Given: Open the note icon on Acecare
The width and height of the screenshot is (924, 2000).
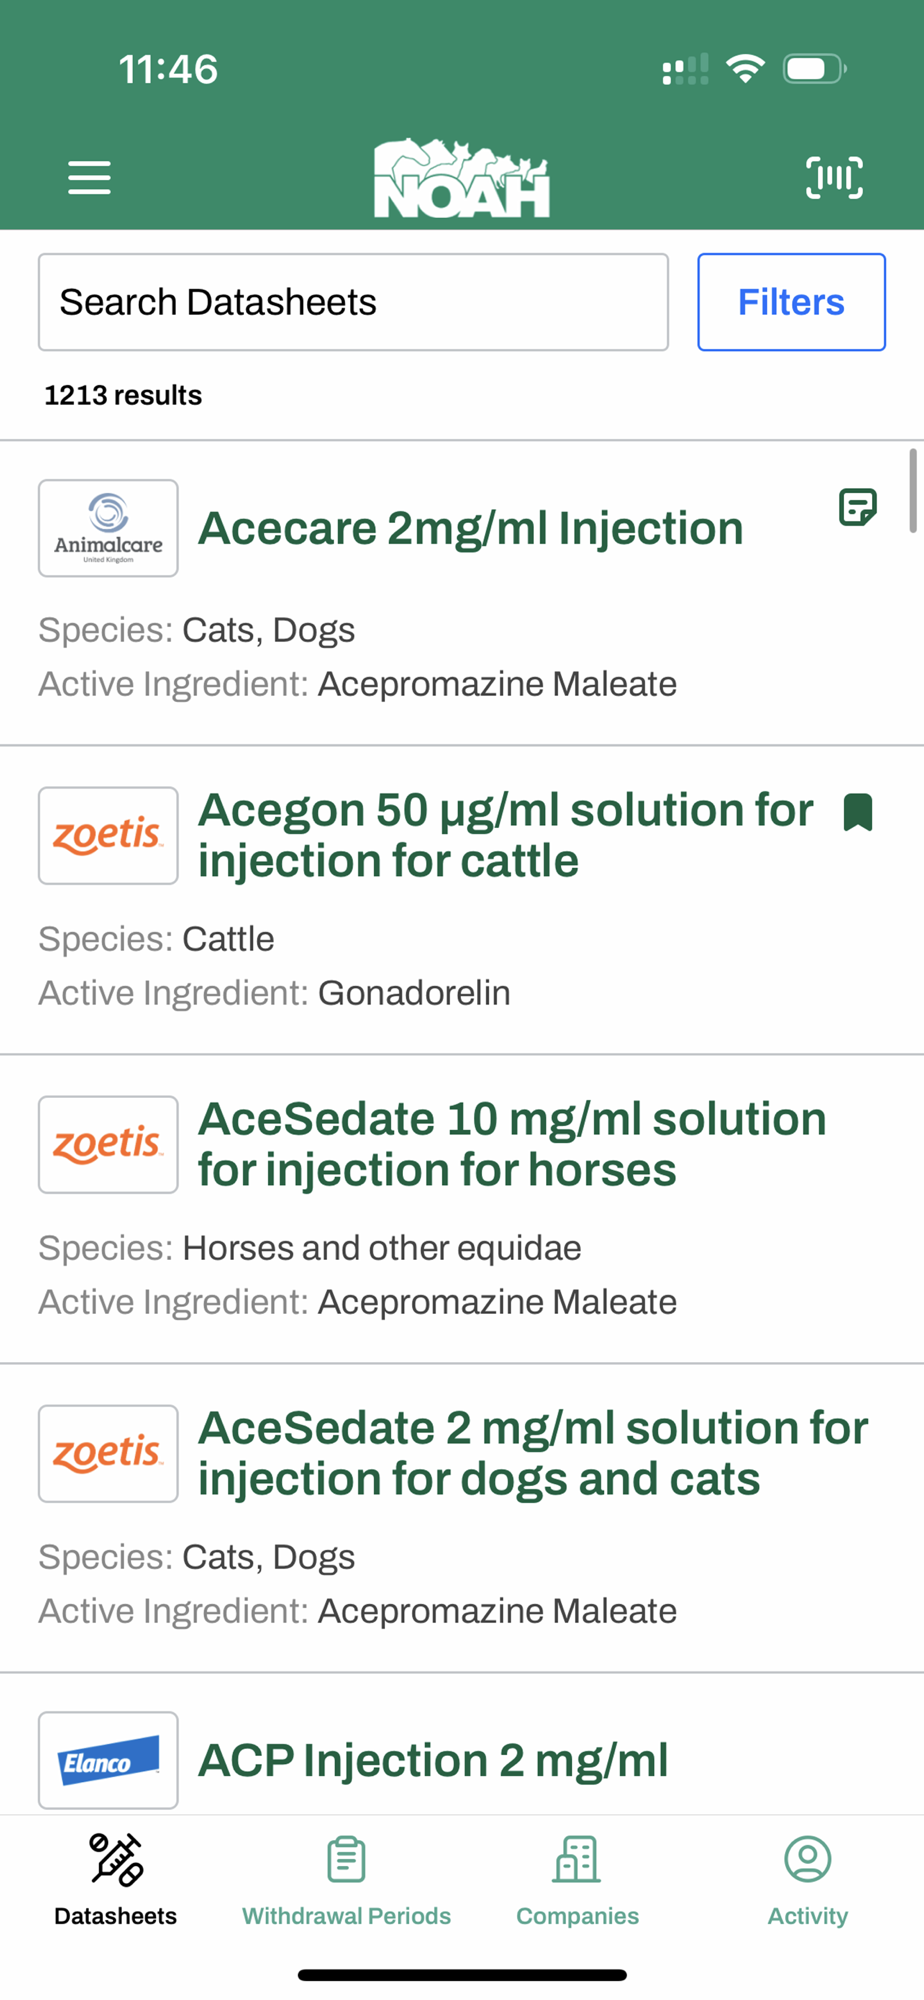Looking at the screenshot, I should [857, 508].
